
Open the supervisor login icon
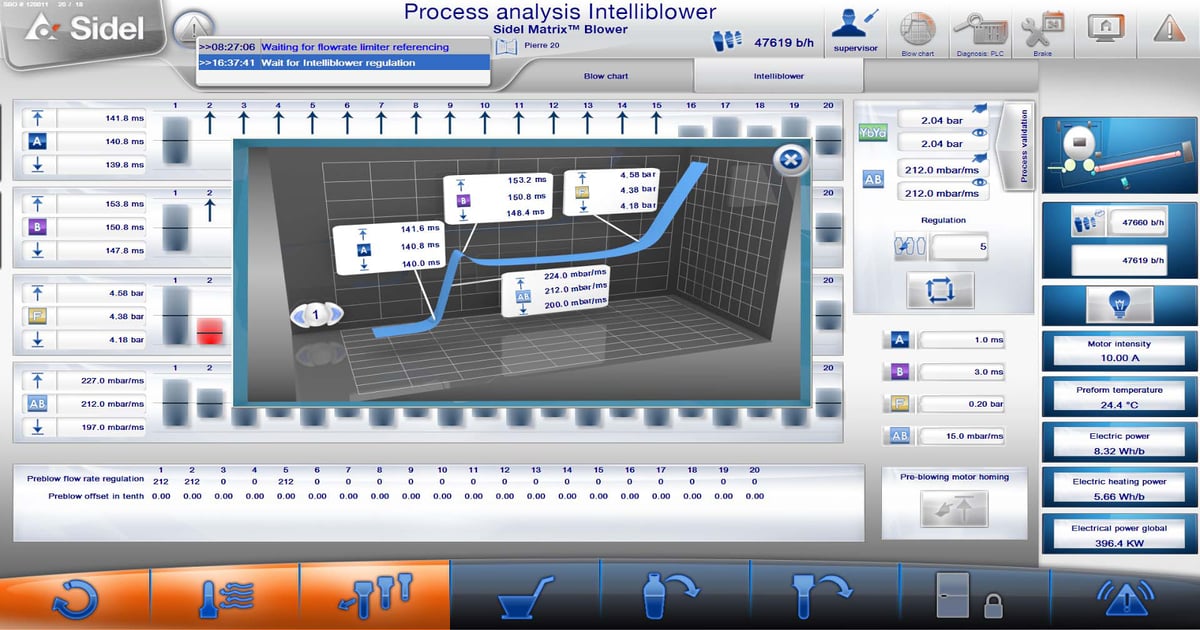point(855,30)
